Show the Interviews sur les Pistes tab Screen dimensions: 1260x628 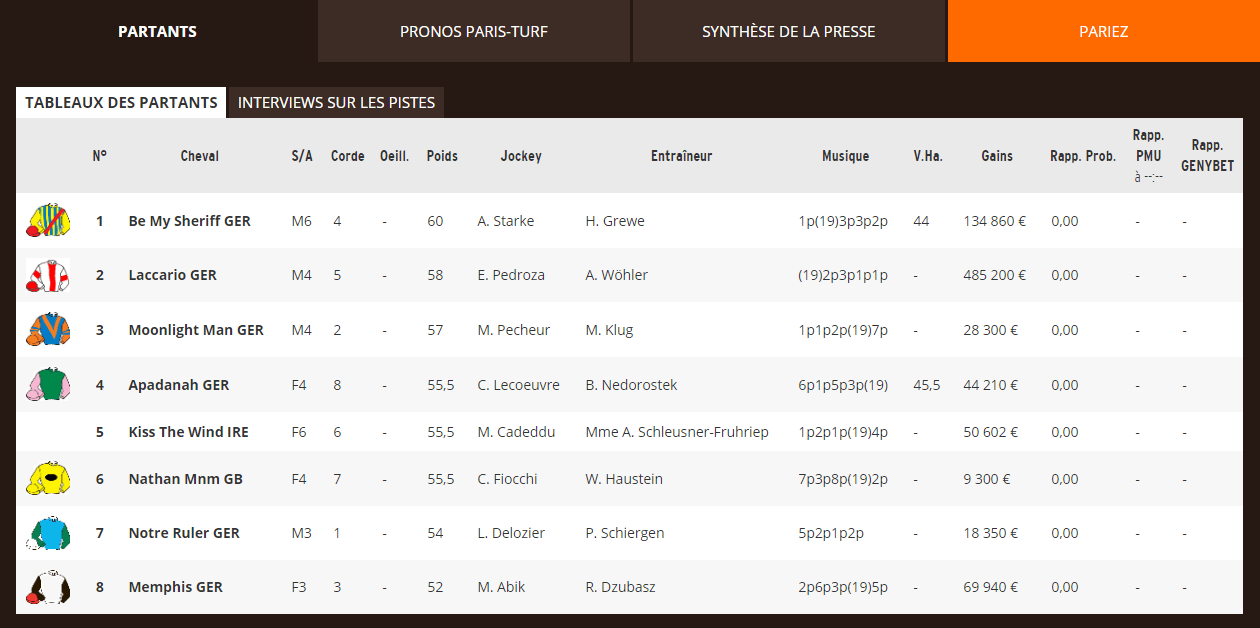336,103
